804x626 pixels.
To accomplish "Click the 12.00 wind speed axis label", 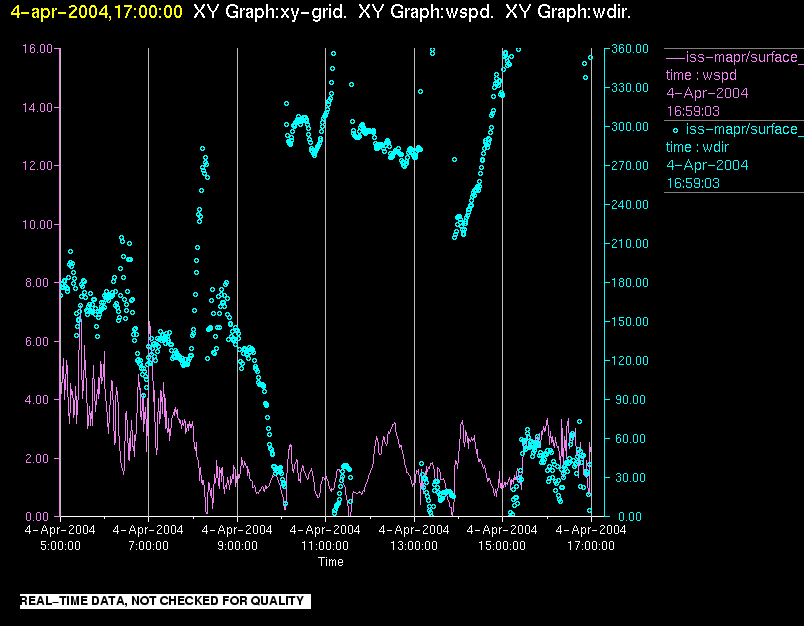I will pyautogui.click(x=37, y=166).
